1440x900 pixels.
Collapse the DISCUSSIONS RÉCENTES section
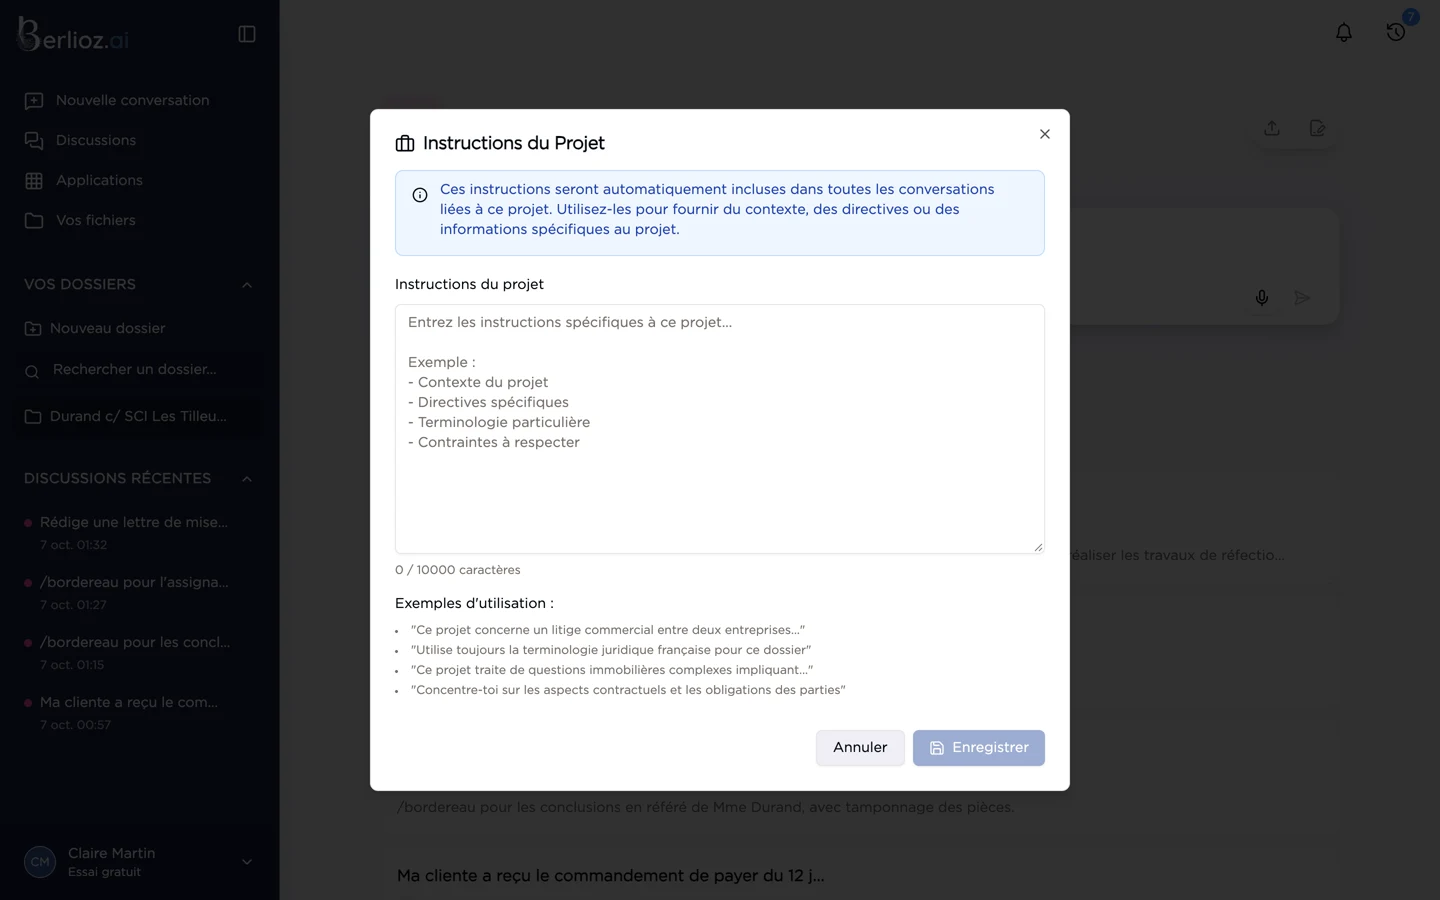[247, 479]
